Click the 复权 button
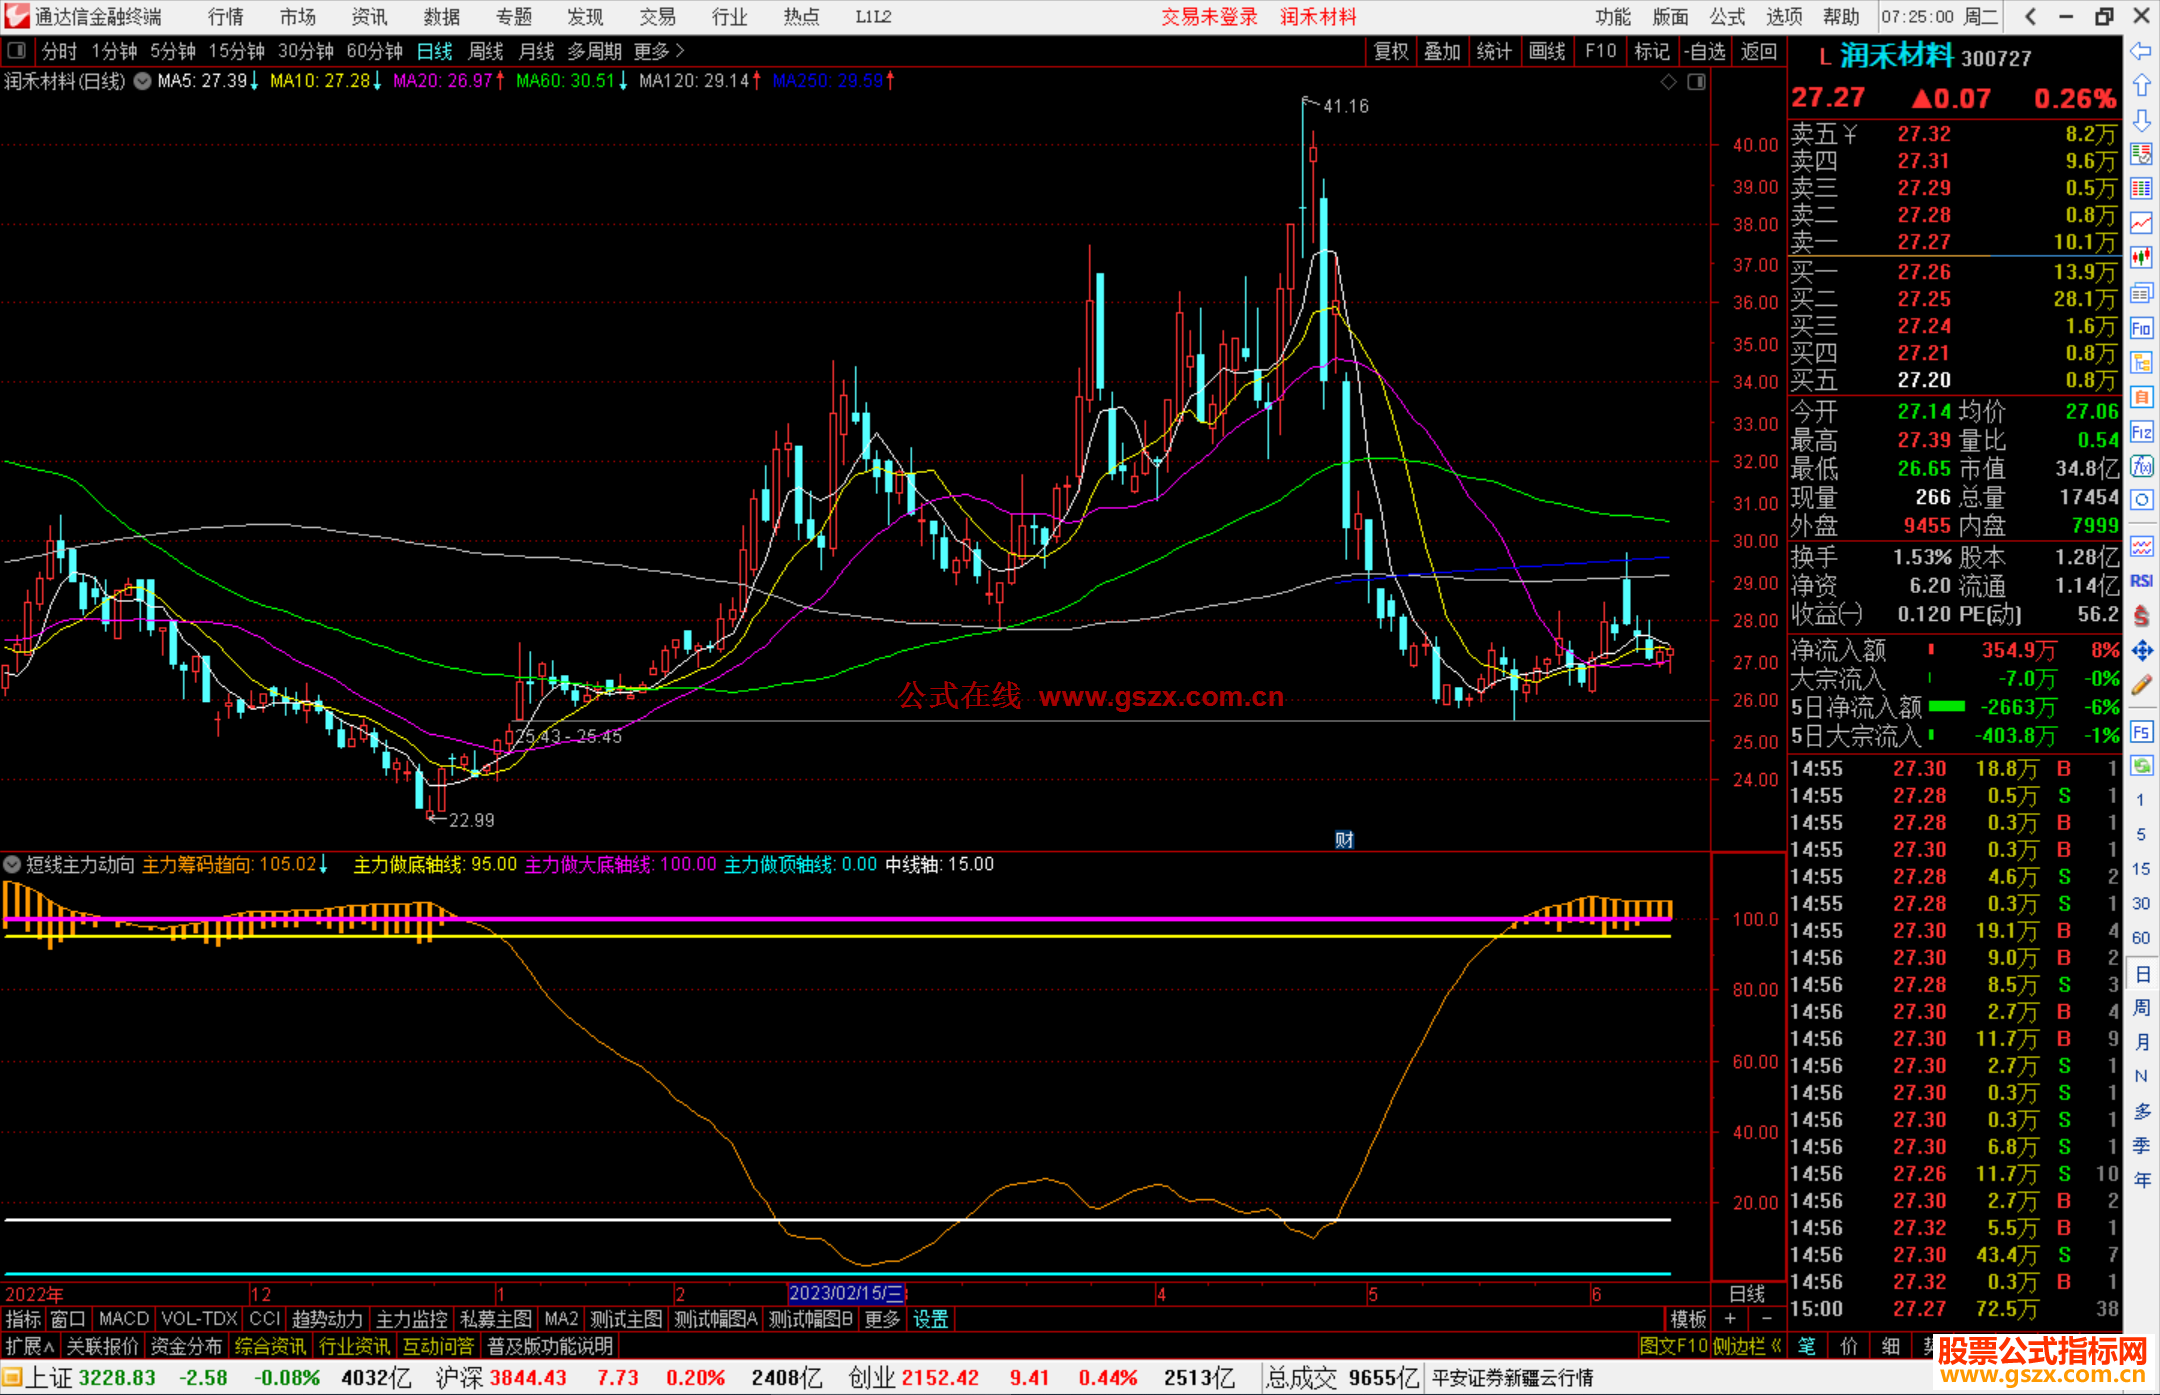The image size is (2160, 1395). (x=1391, y=51)
